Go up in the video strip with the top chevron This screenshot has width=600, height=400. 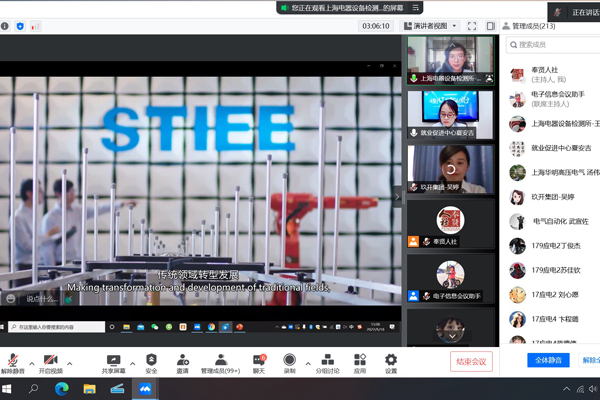452,46
